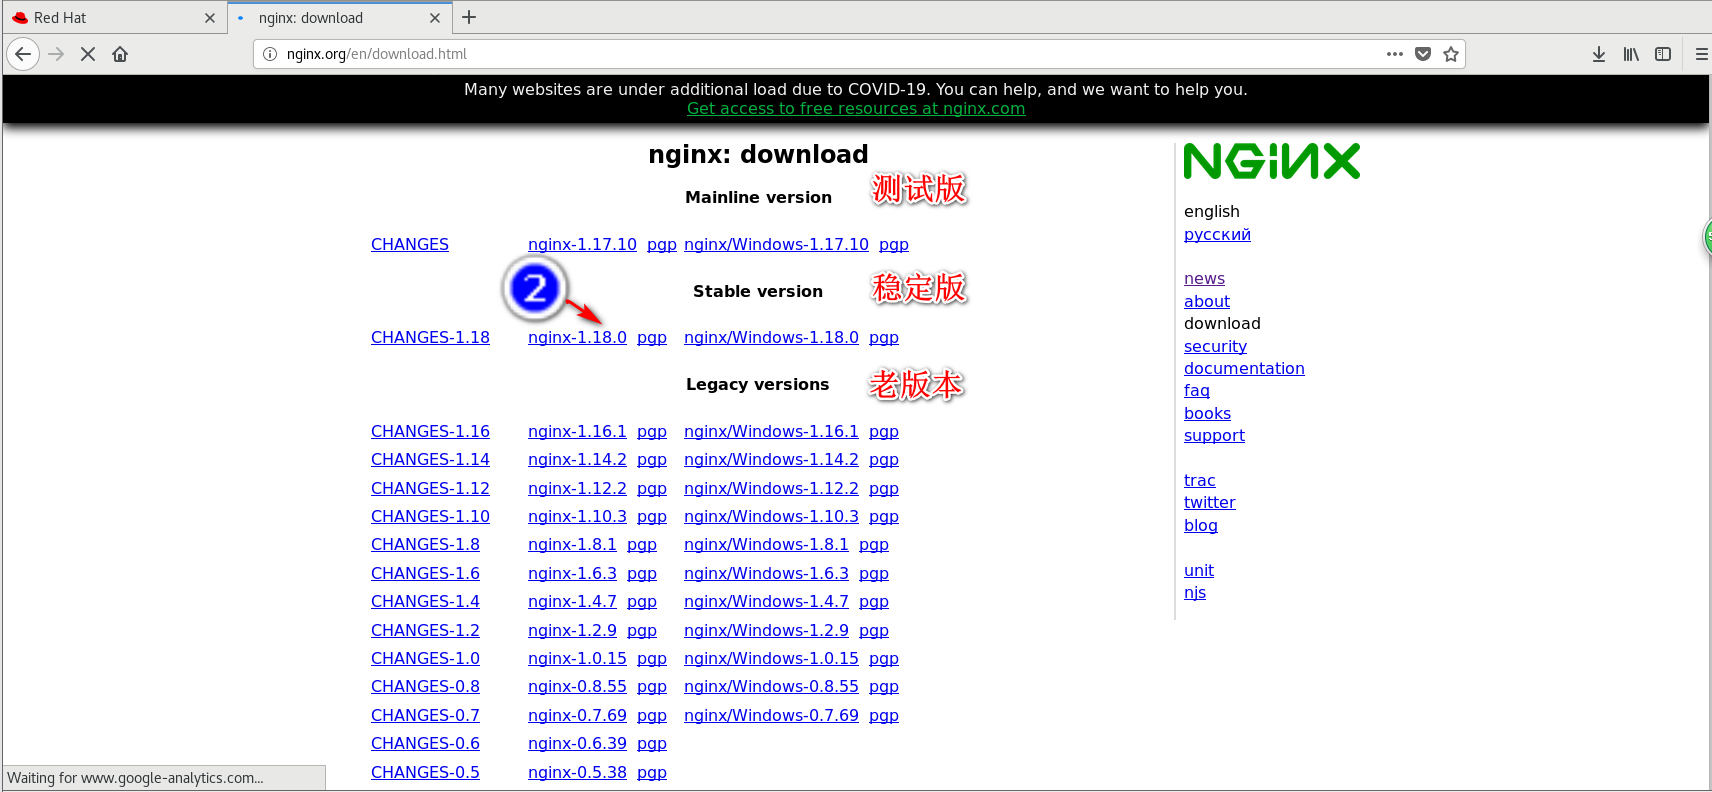This screenshot has height=792, width=1712.
Task: Open CHANGES-1.0 link
Action: [425, 658]
